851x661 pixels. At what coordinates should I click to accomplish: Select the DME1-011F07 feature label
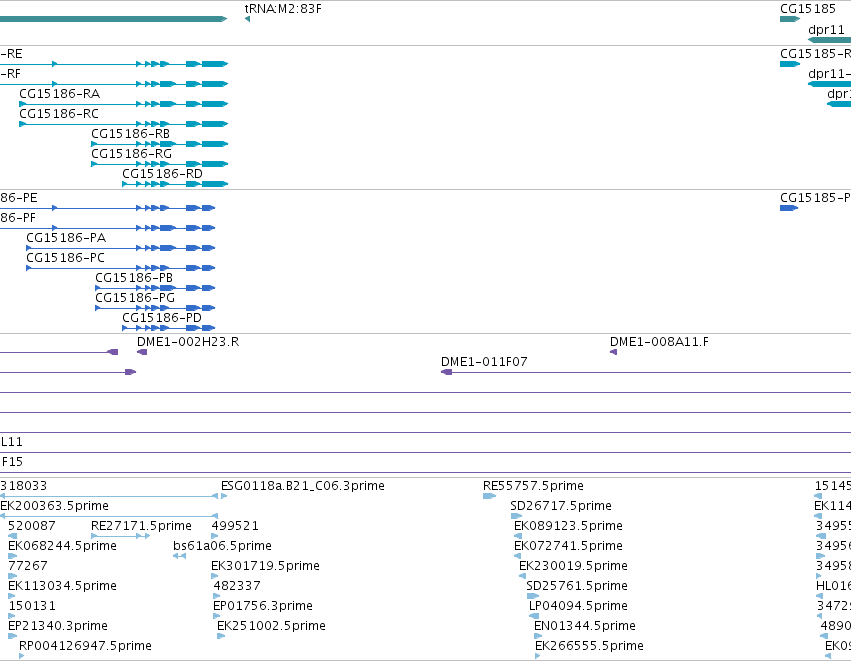[484, 362]
